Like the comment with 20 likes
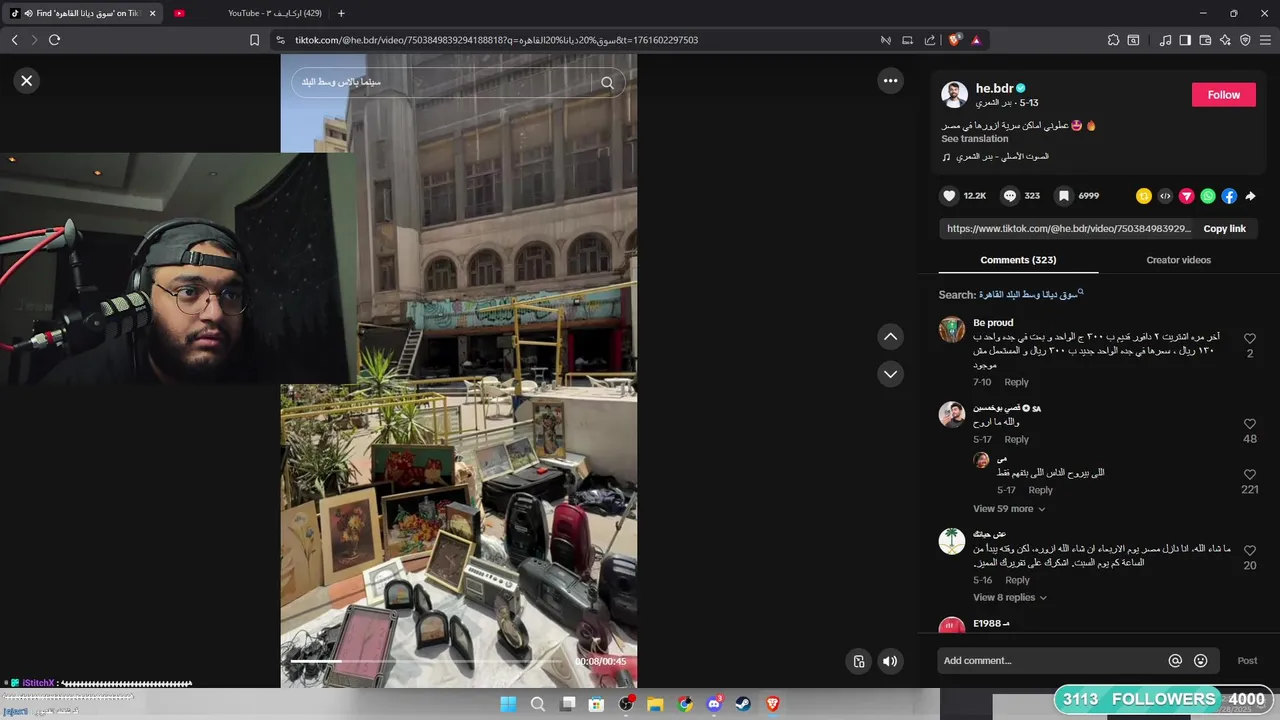Image resolution: width=1280 pixels, height=720 pixels. pos(1250,551)
